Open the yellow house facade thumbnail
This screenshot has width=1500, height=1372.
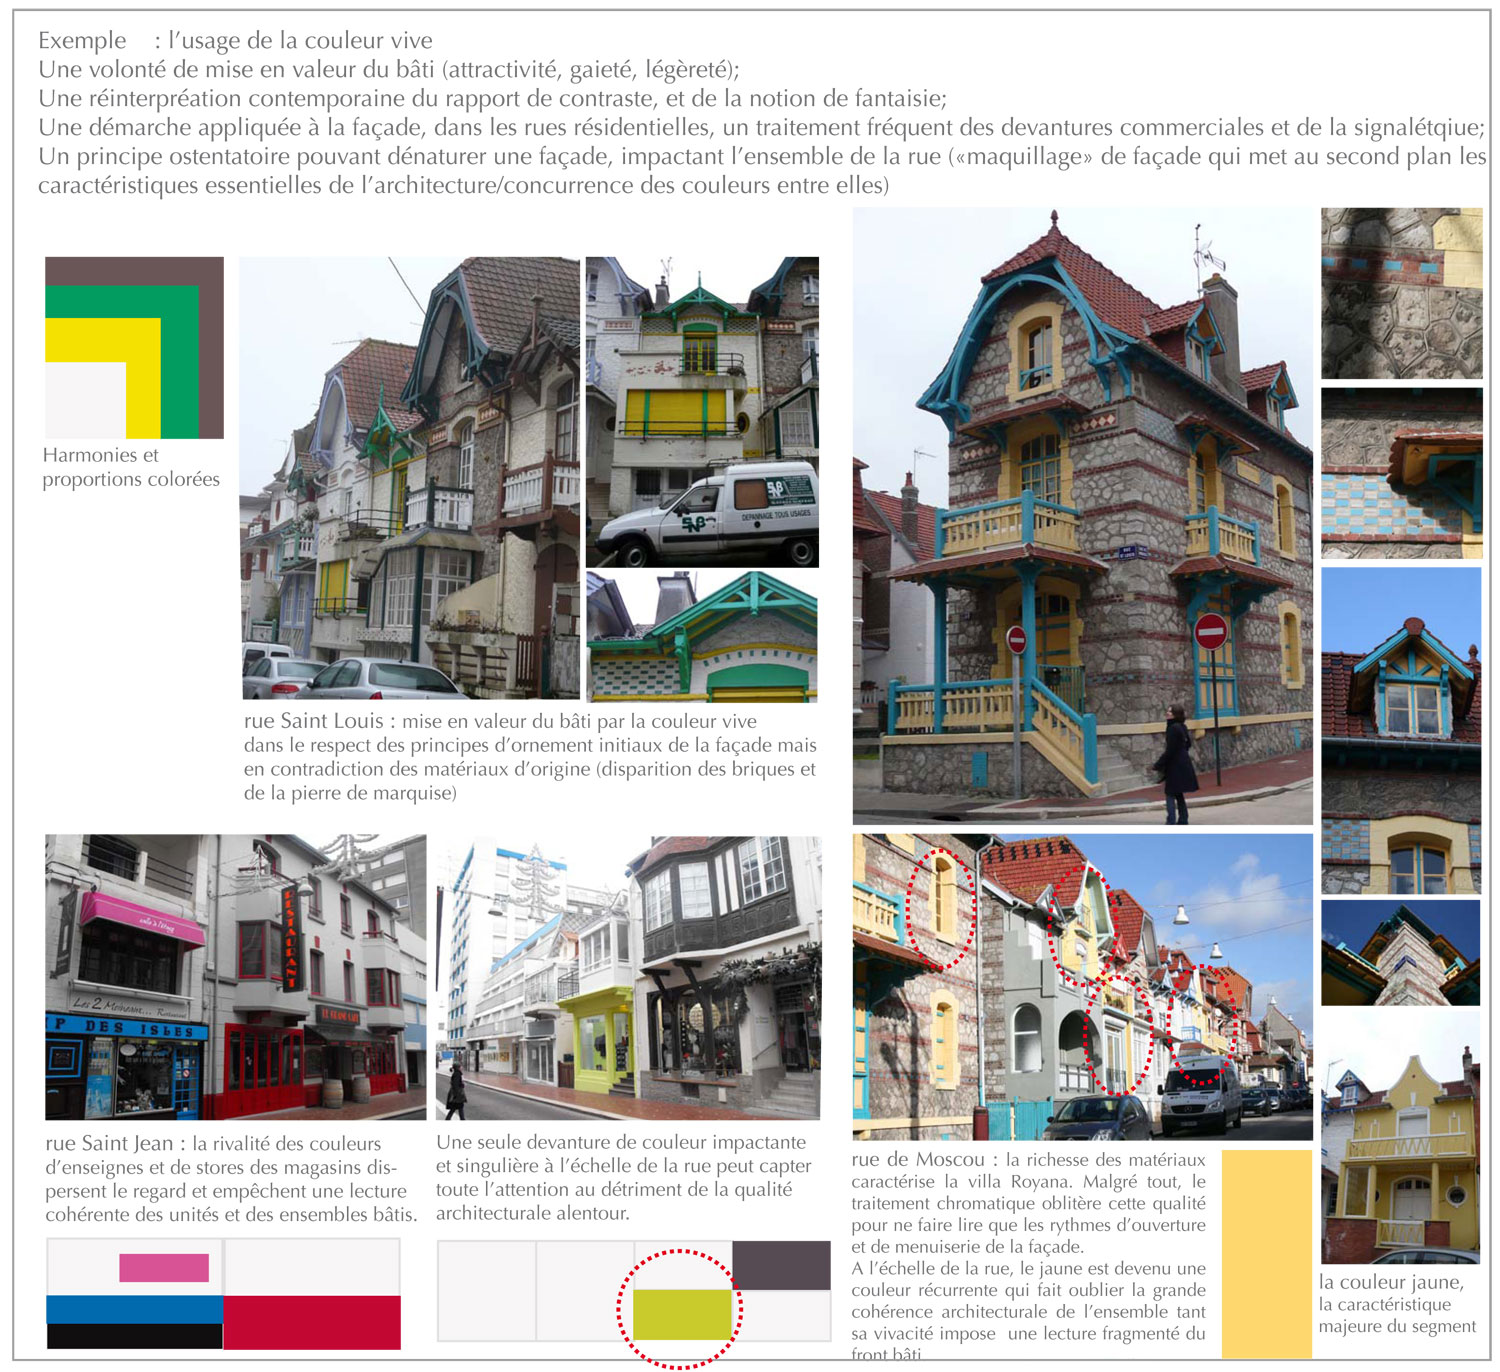pyautogui.click(x=1400, y=1138)
